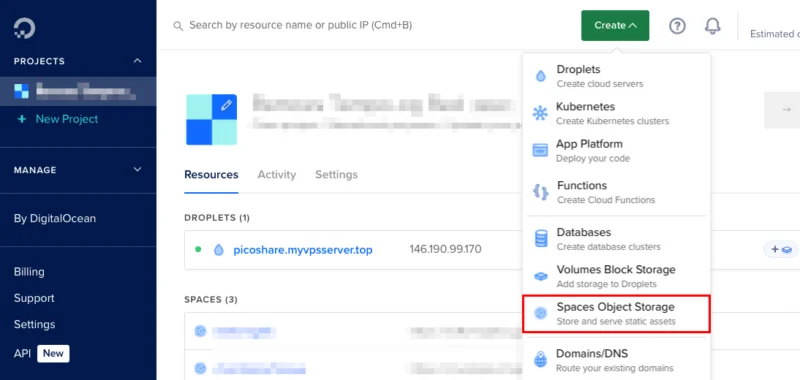Click the App Platform window icon

point(540,150)
